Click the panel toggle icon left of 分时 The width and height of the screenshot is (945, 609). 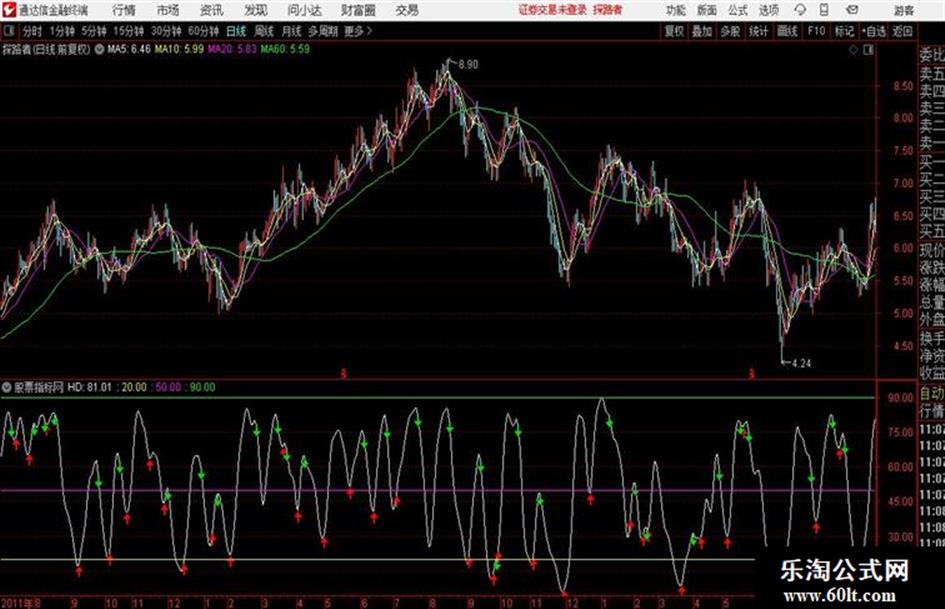8,31
